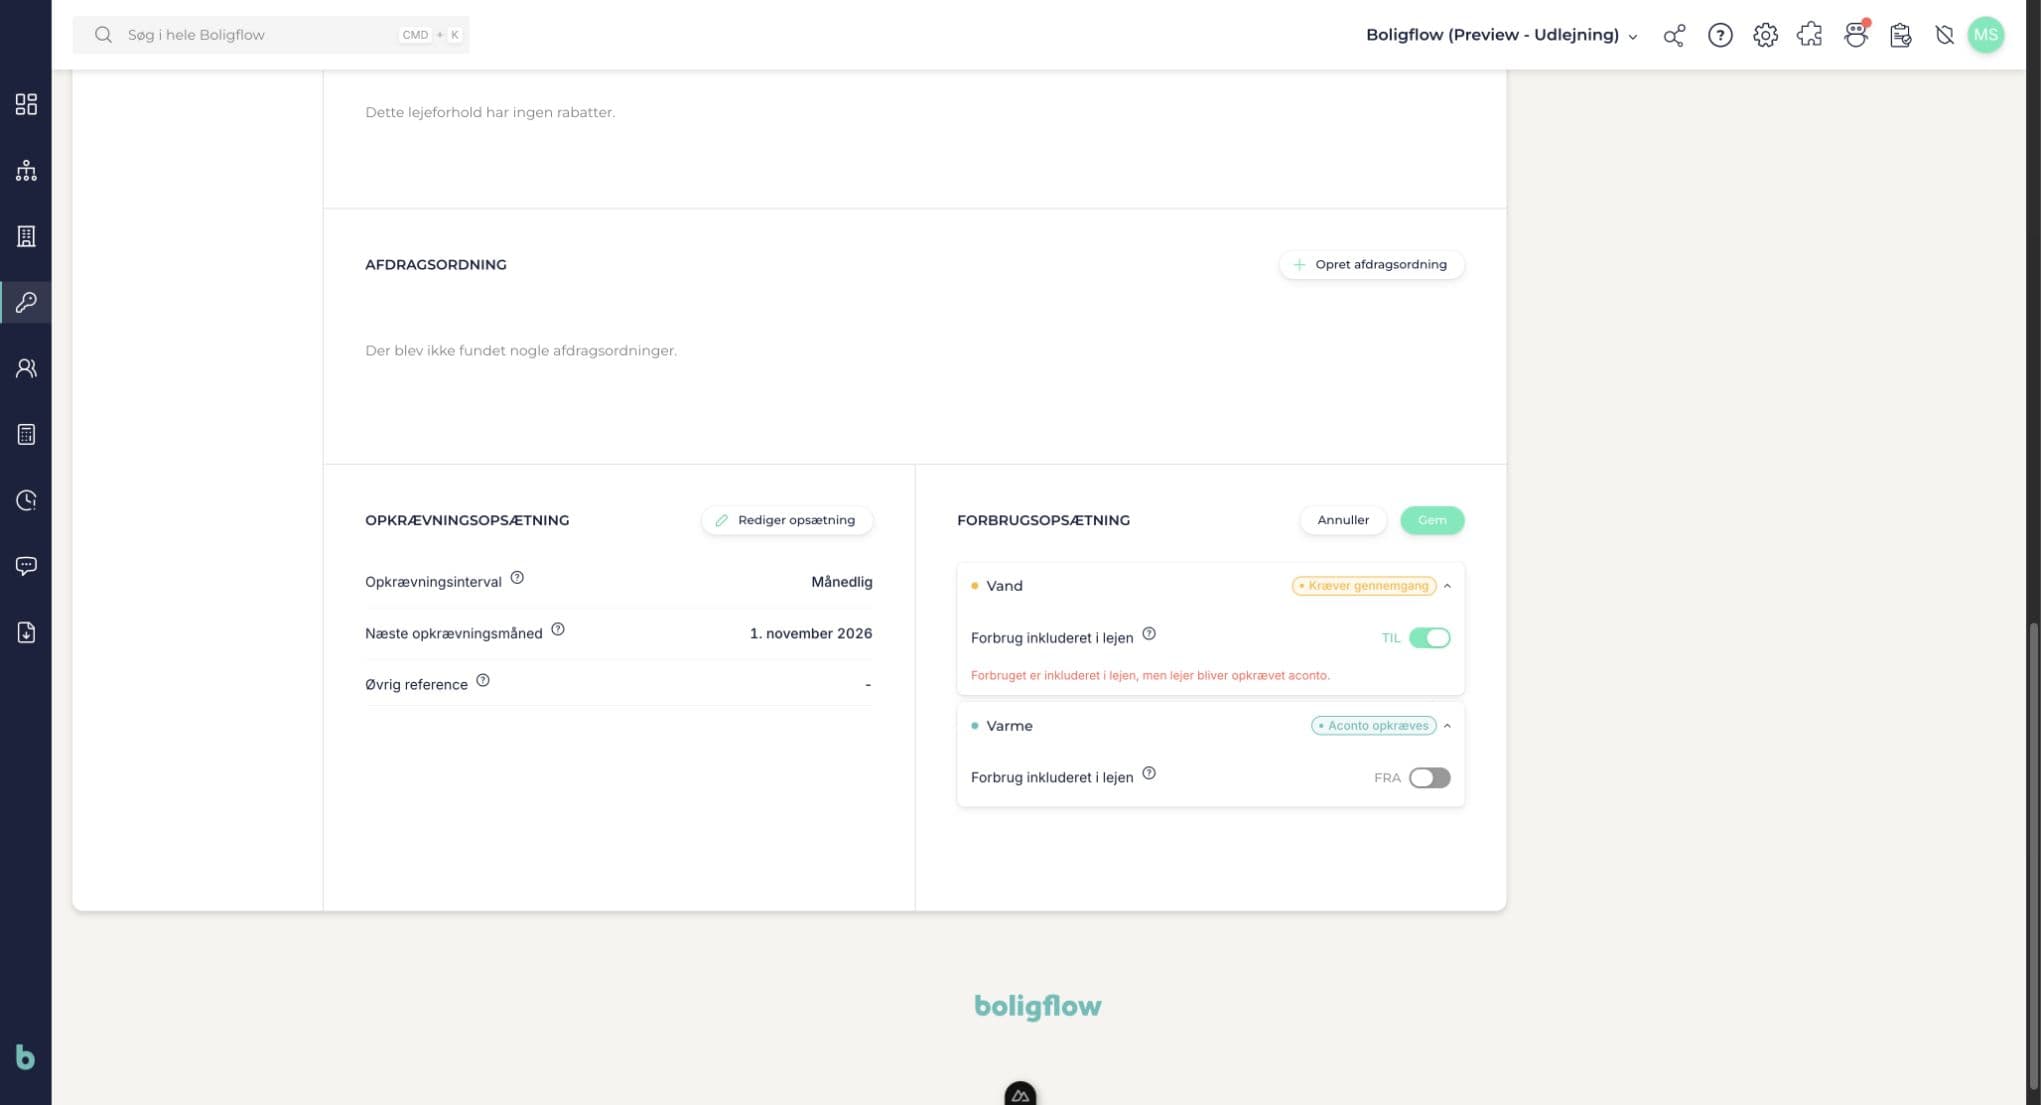The height and width of the screenshot is (1105, 2041).
Task: Turn on Varme forbrug inkluderet toggle
Action: coord(1429,778)
